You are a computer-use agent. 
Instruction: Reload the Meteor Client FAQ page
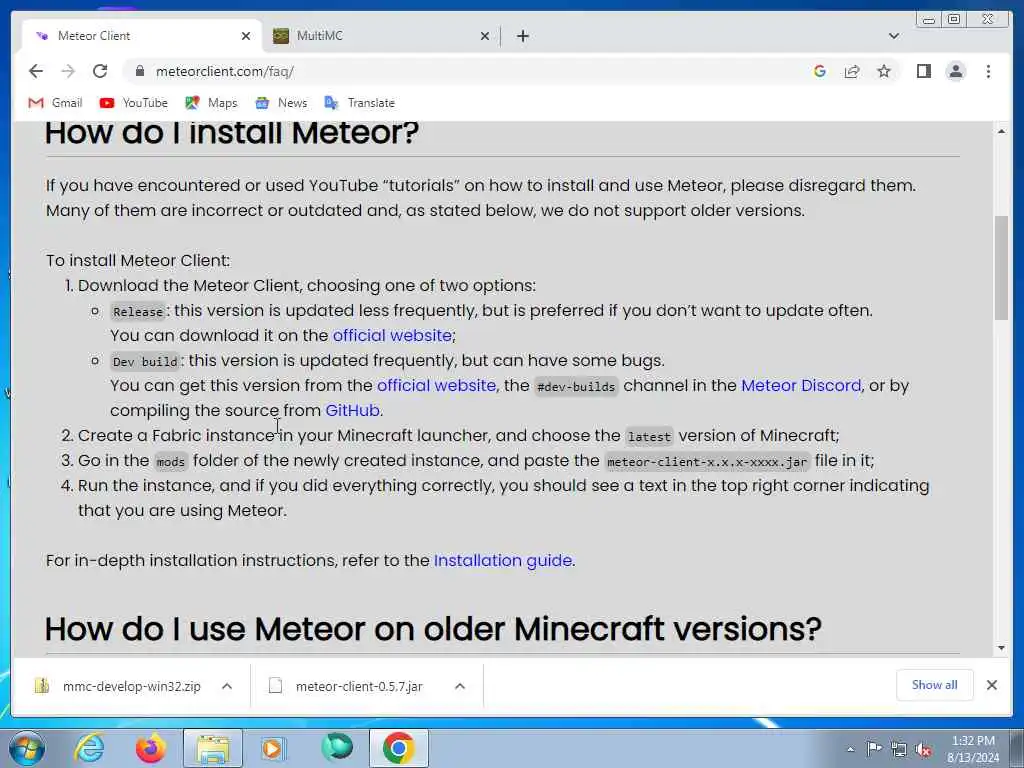[100, 71]
